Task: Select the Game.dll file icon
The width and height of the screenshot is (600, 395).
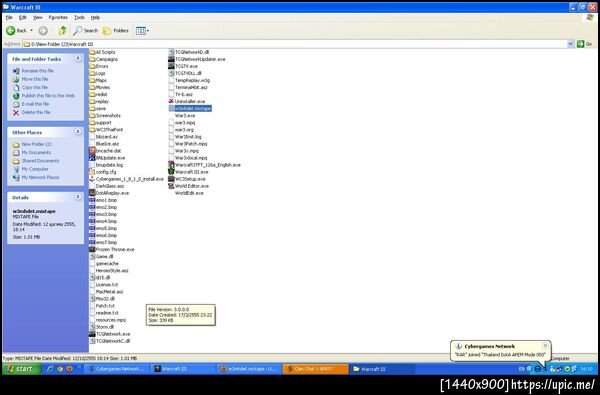Action: pos(92,256)
